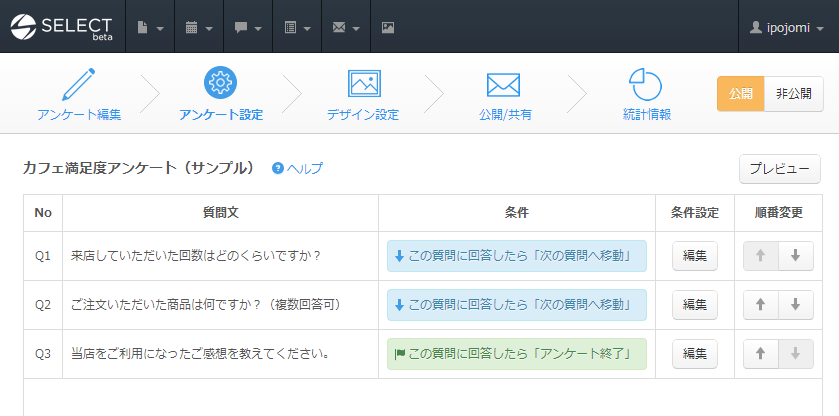This screenshot has height=416, width=839.
Task: Click the help question mark icon
Action: pos(278,168)
